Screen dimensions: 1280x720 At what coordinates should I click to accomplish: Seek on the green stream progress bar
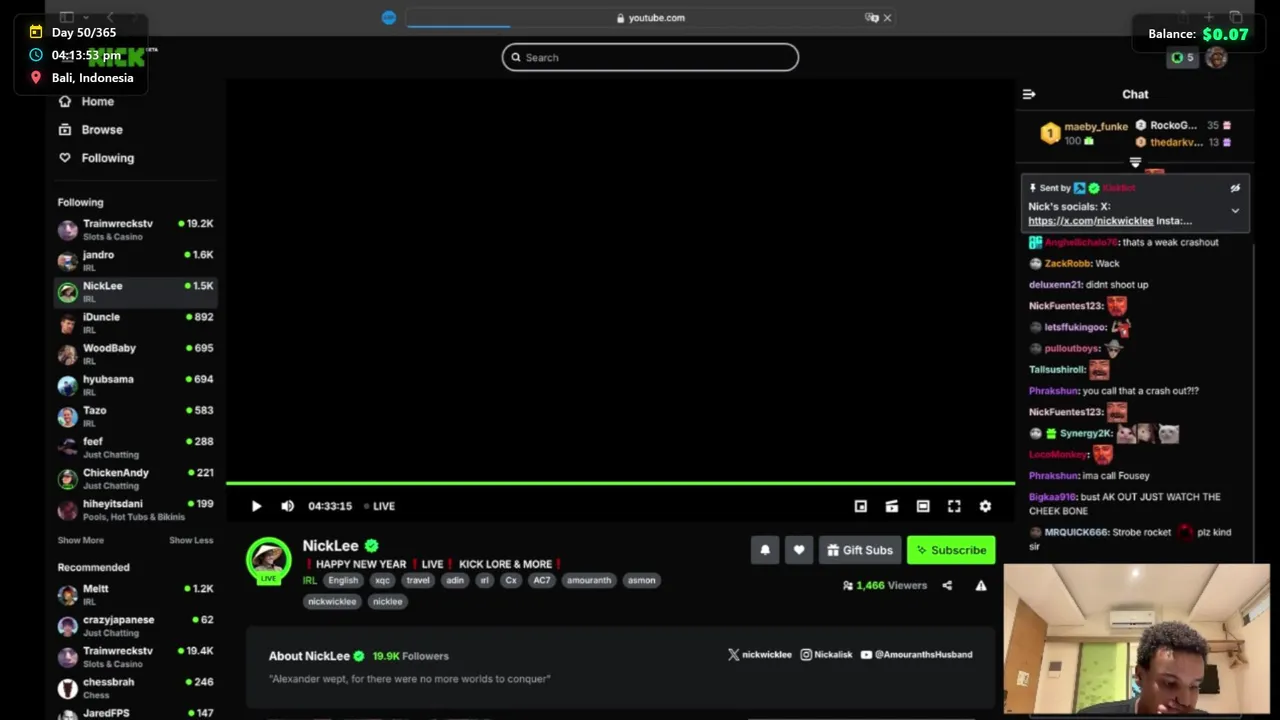620,484
